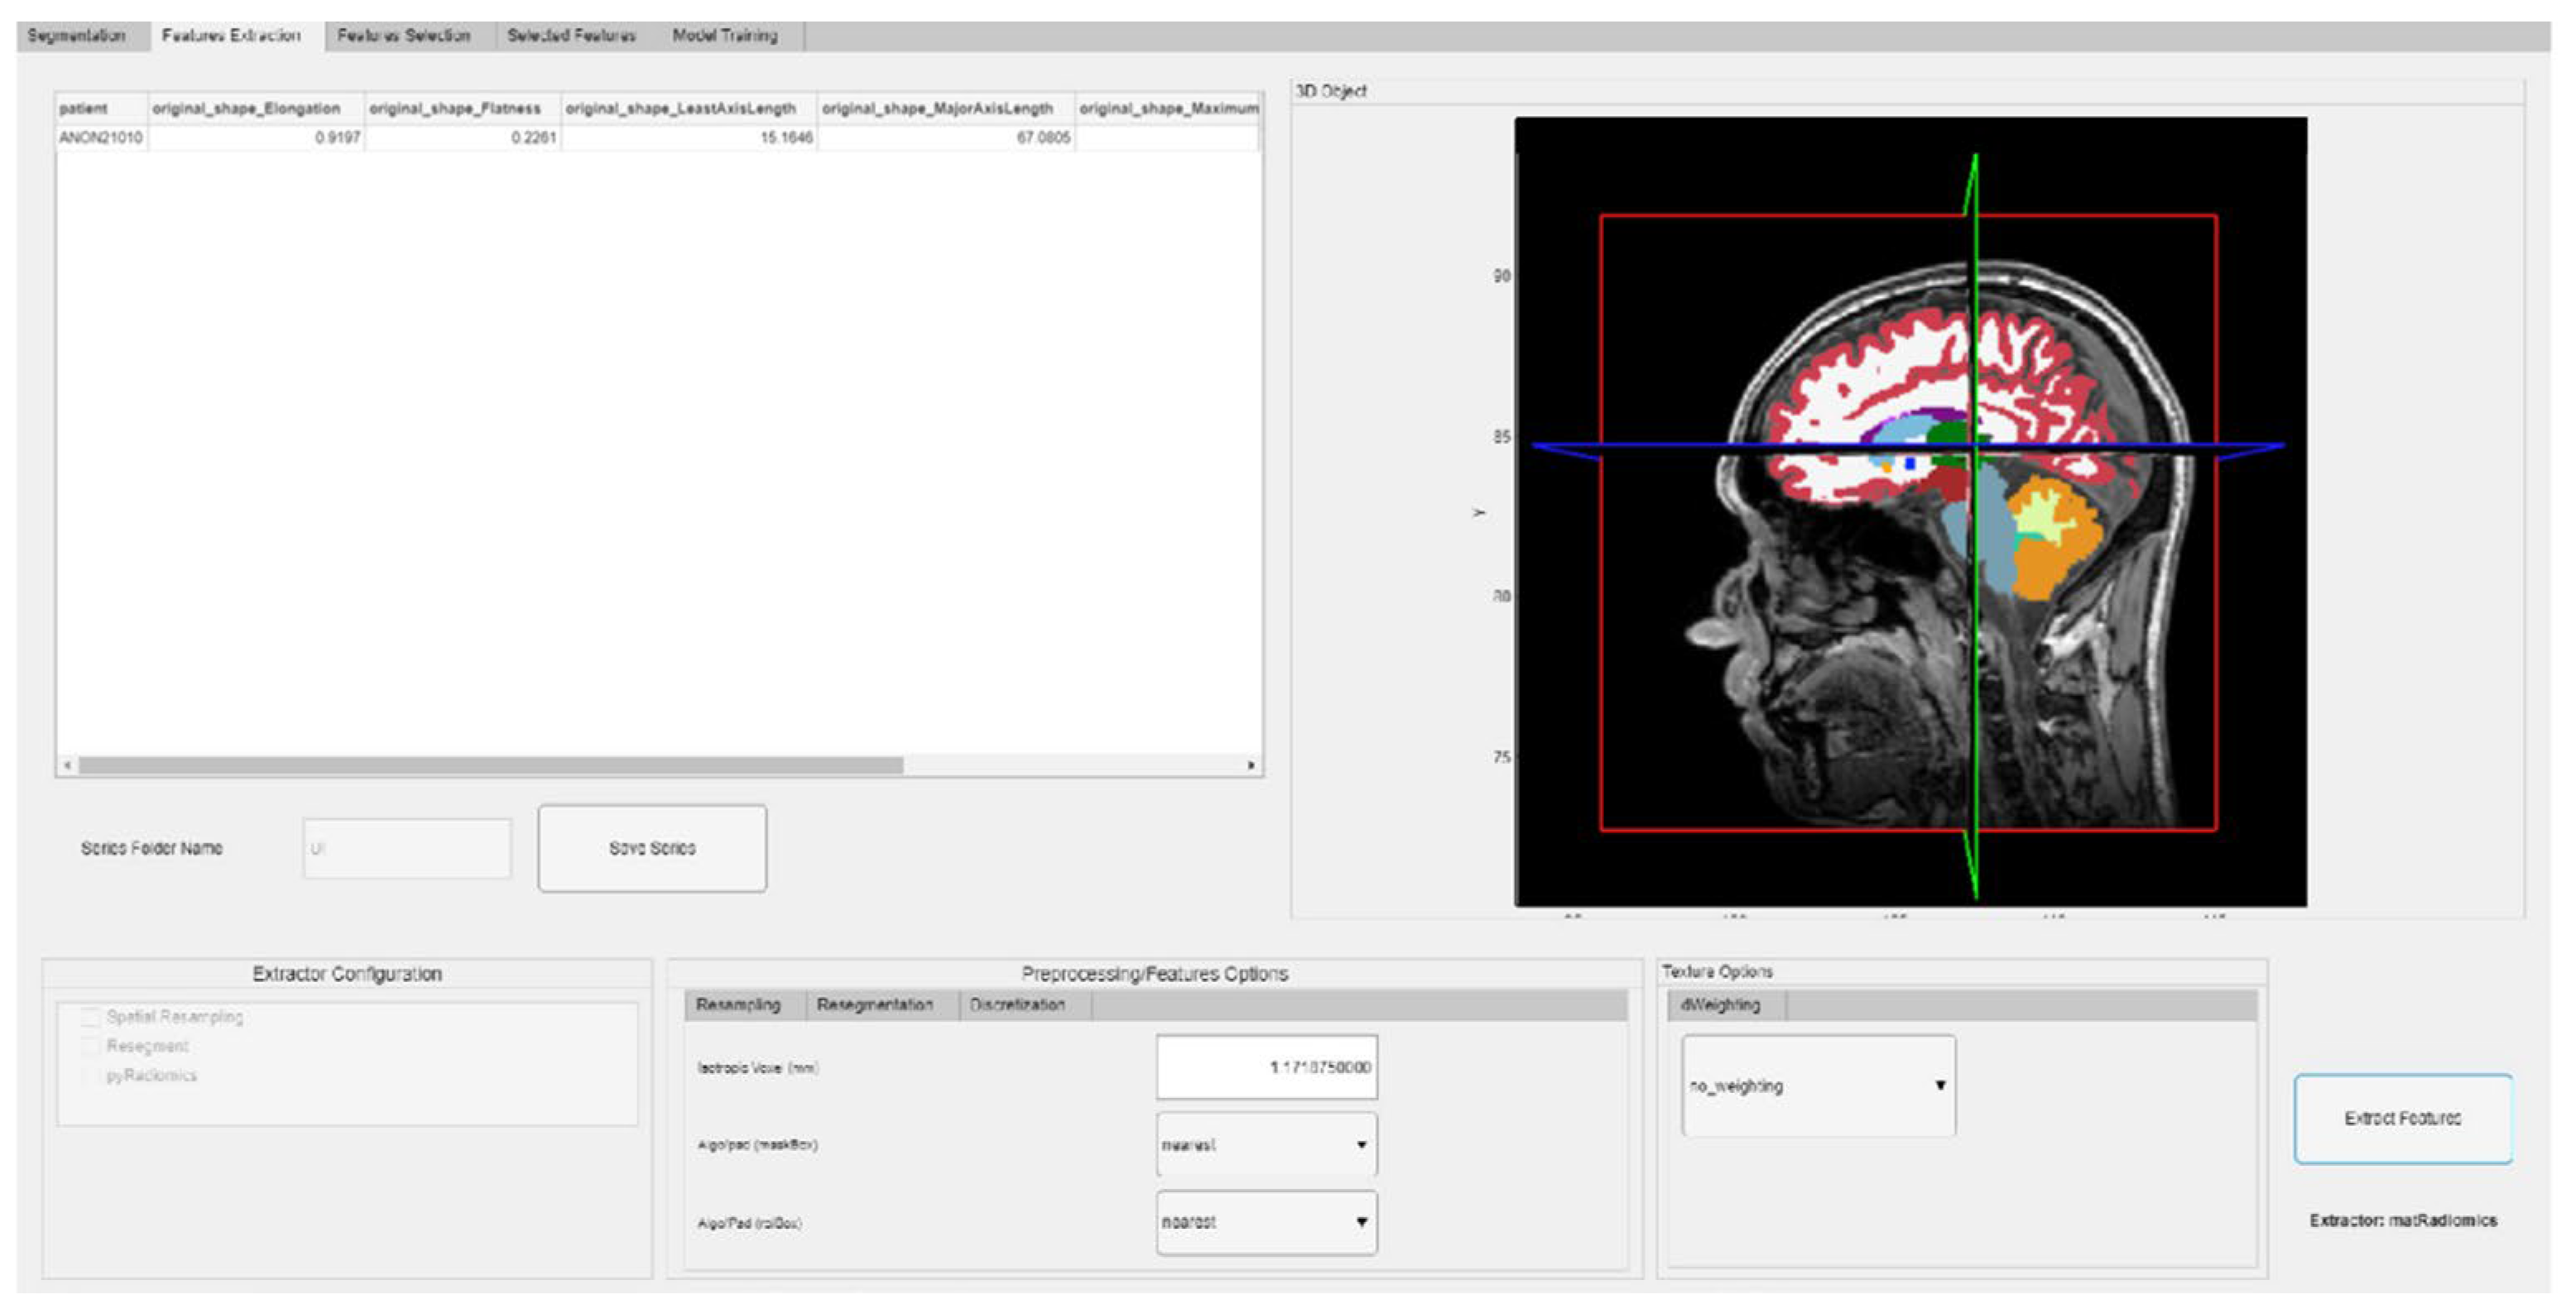Click the Isotropic Voxel value field
The image size is (2576, 1314).
pos(1266,1067)
